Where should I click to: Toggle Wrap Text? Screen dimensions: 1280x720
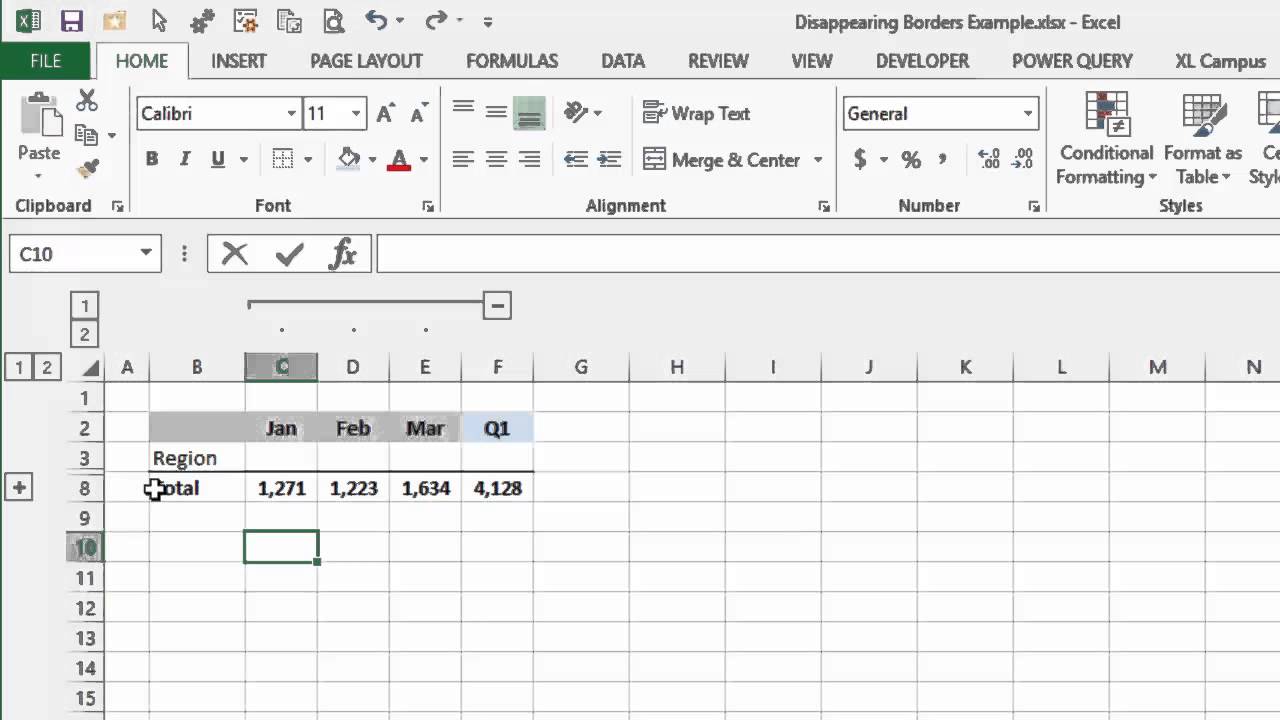click(696, 113)
